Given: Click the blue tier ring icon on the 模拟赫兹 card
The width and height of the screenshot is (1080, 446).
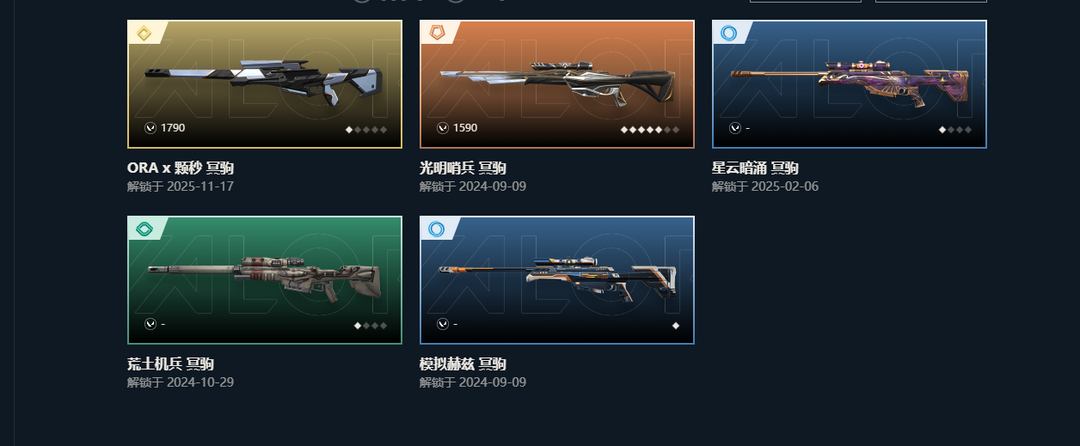Looking at the screenshot, I should 436,229.
